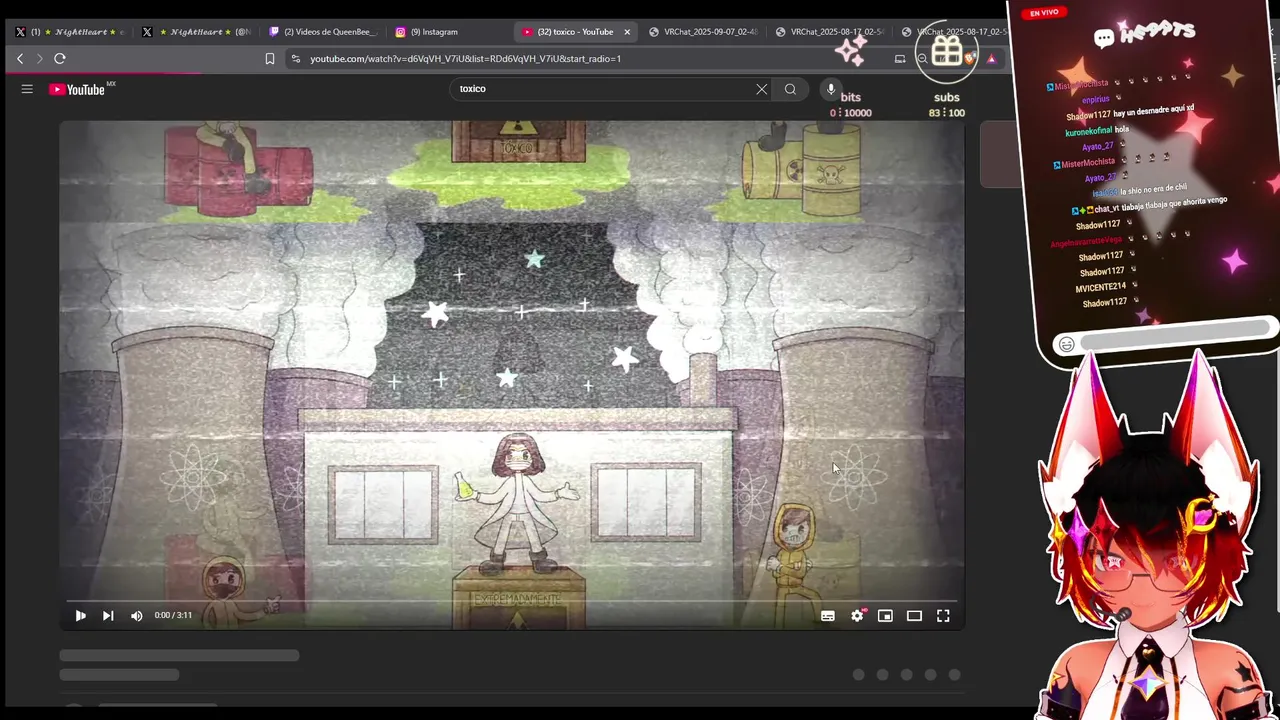Click the chat overlay message input

click(x=1176, y=335)
